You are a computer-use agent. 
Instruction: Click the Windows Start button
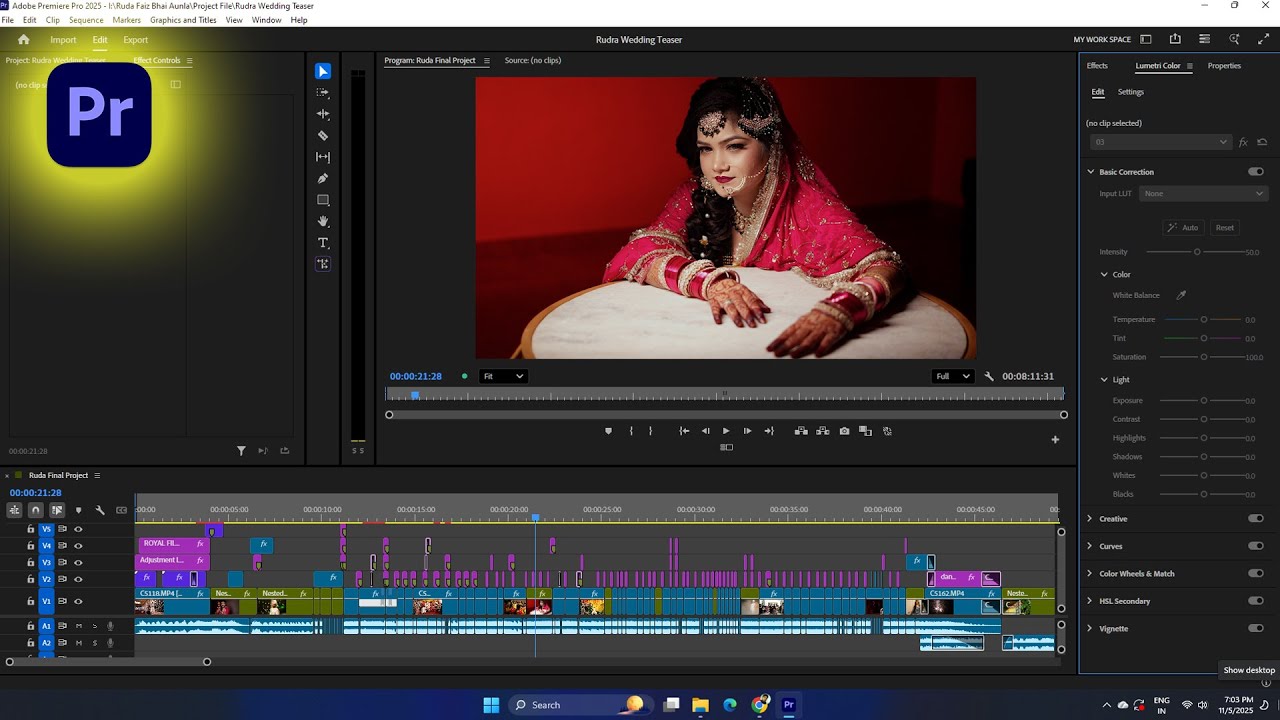click(491, 705)
